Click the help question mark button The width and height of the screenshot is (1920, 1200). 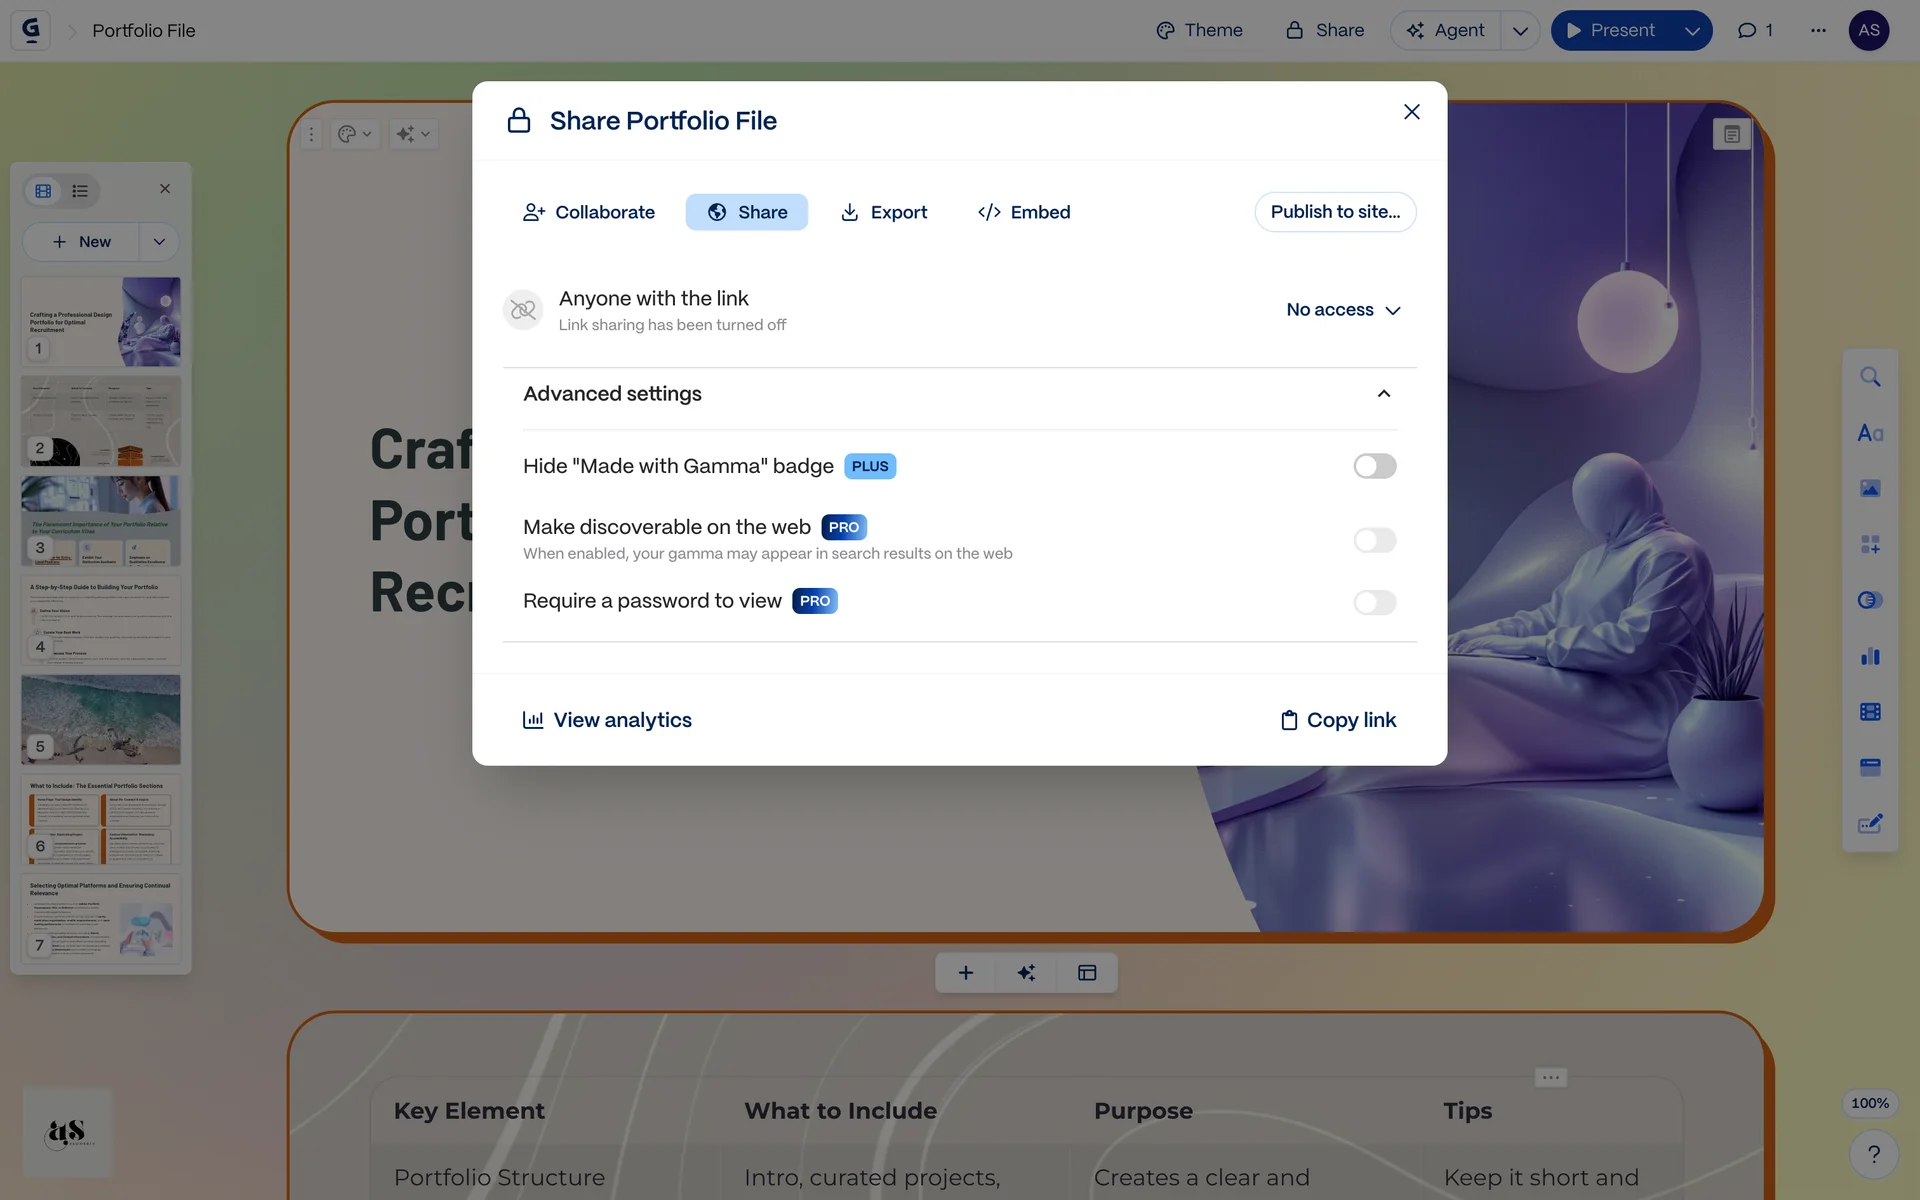click(1874, 1154)
